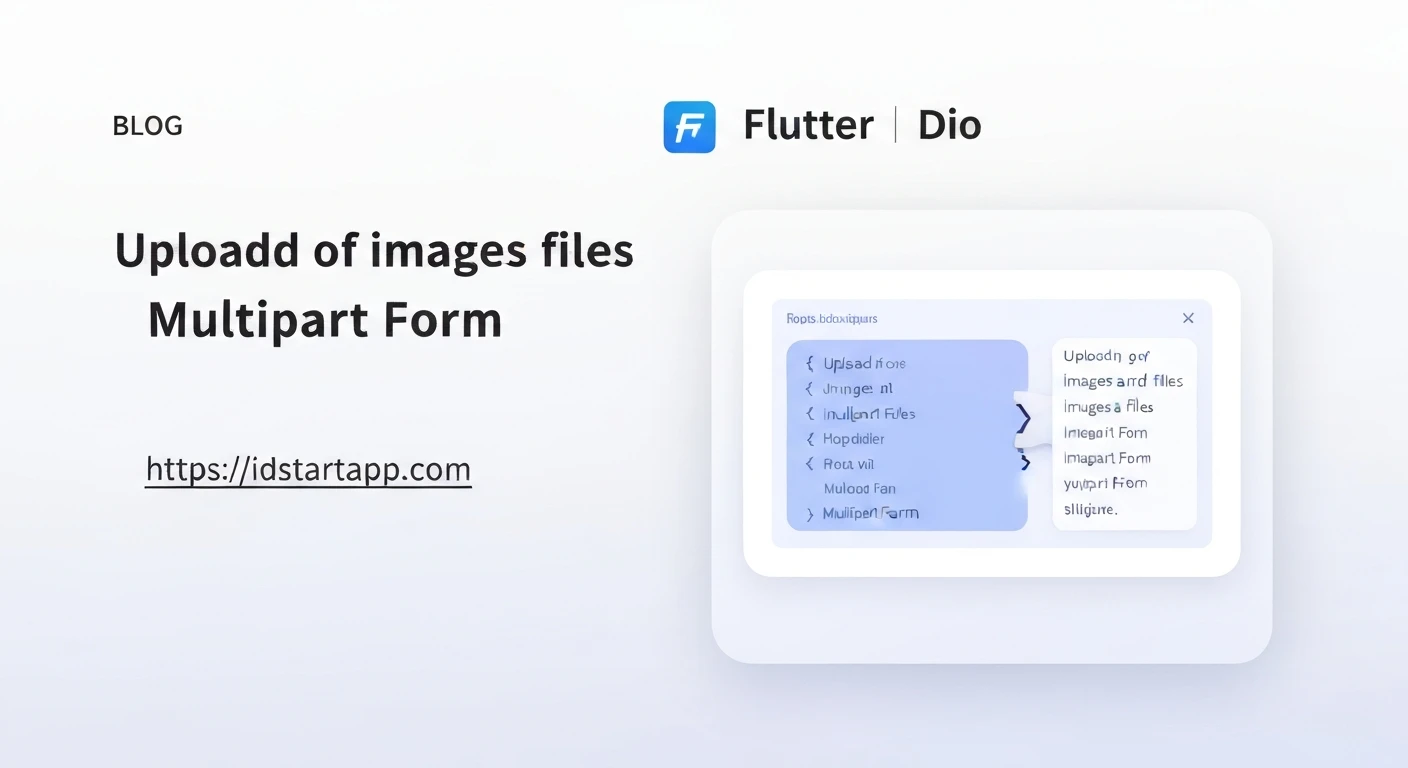This screenshot has height=768, width=1408.
Task: Select the 'Mulood Fan' list row
Action: (859, 489)
